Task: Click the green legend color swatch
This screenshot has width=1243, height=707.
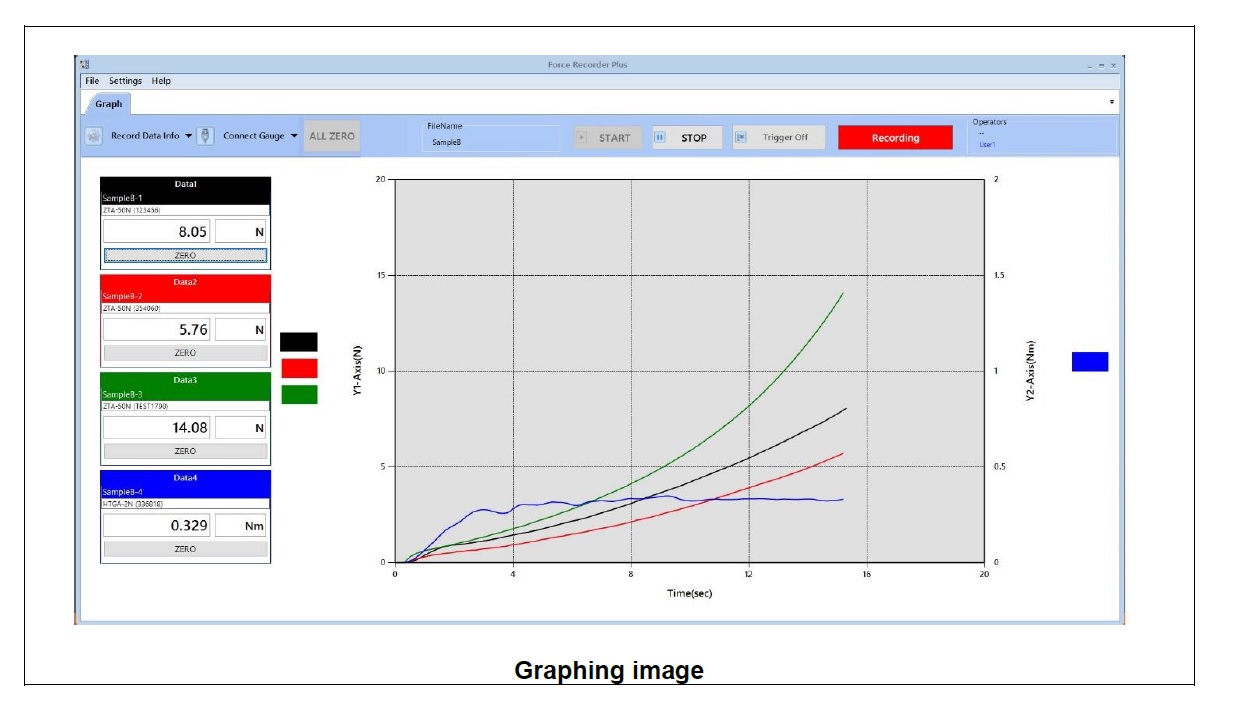Action: pyautogui.click(x=299, y=394)
